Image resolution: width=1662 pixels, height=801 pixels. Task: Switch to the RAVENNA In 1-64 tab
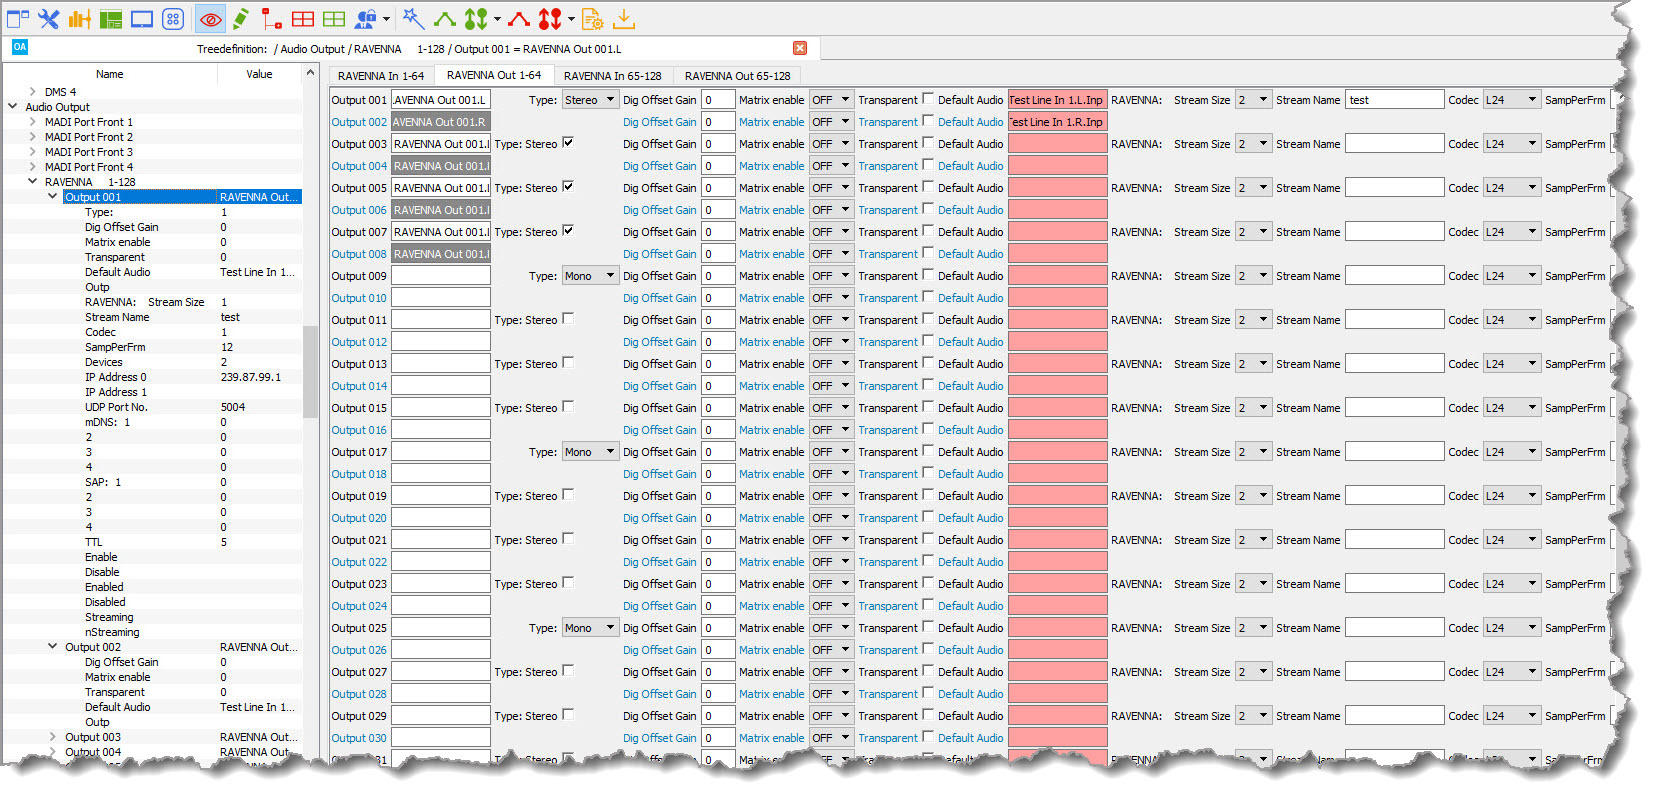(380, 76)
